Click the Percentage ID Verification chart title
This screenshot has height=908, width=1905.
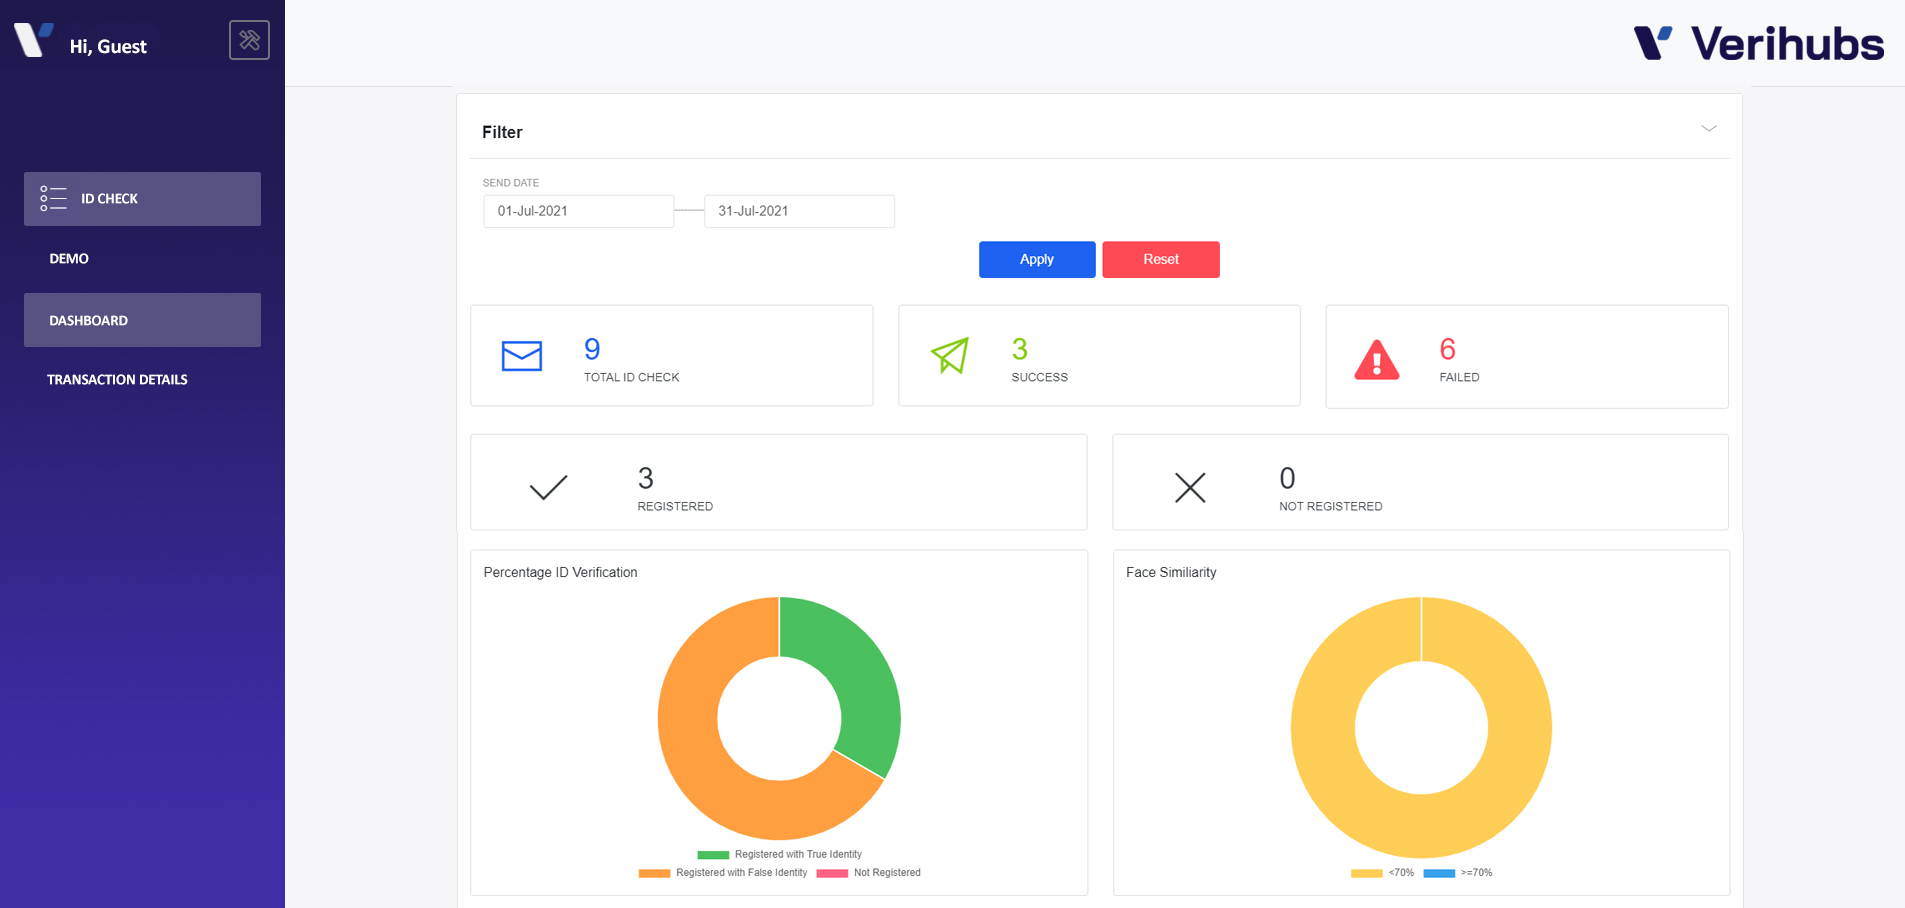tap(560, 572)
